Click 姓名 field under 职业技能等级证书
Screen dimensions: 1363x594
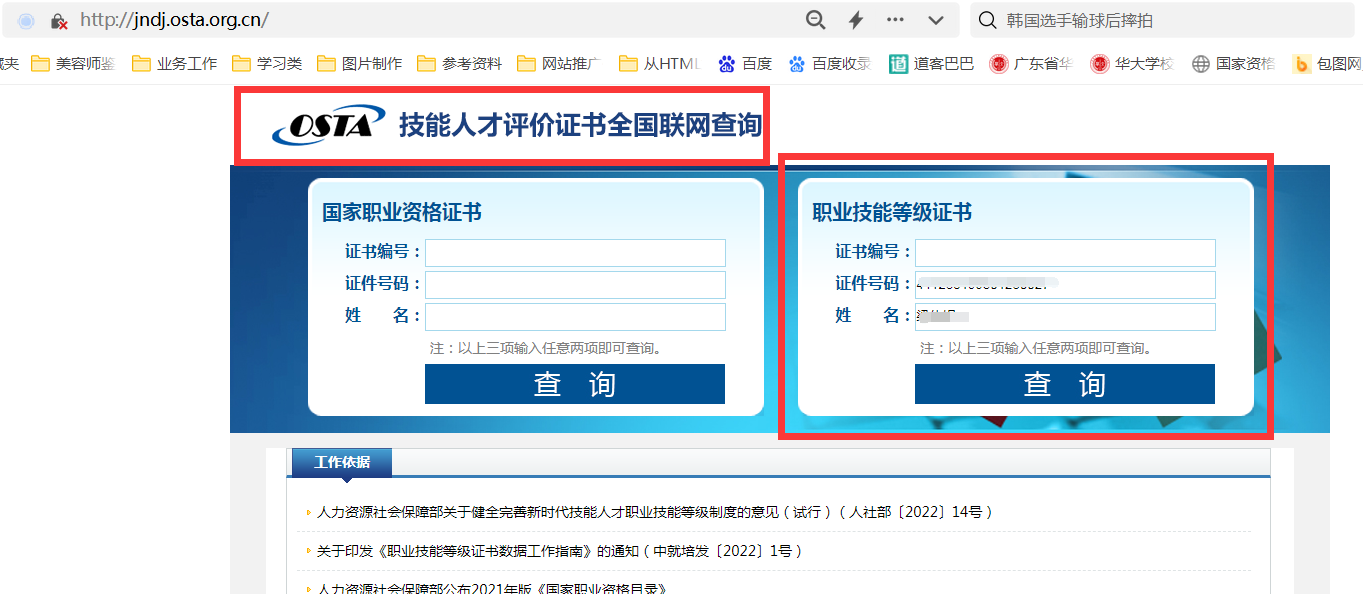(x=1065, y=317)
